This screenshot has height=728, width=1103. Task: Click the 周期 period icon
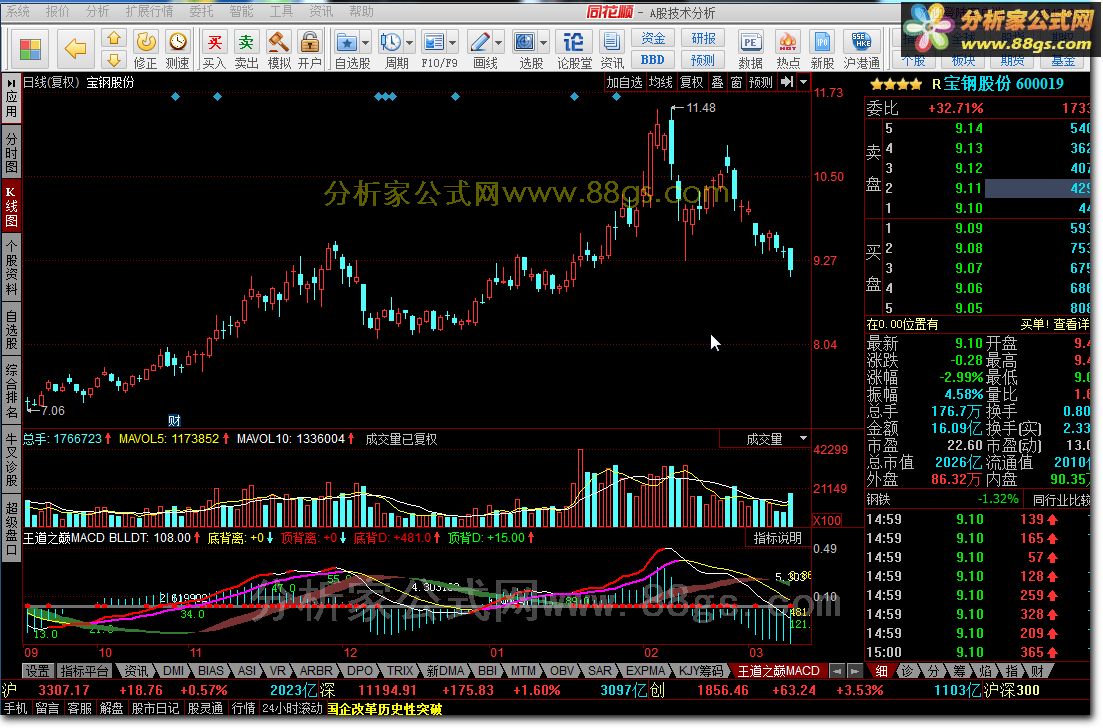click(x=391, y=42)
